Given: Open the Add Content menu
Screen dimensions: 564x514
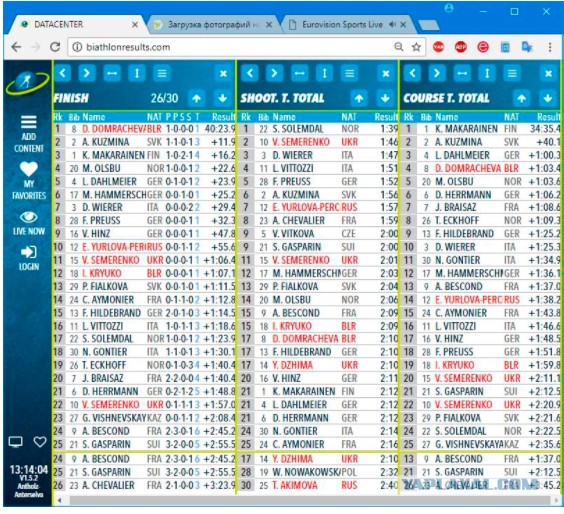Looking at the screenshot, I should (x=28, y=134).
